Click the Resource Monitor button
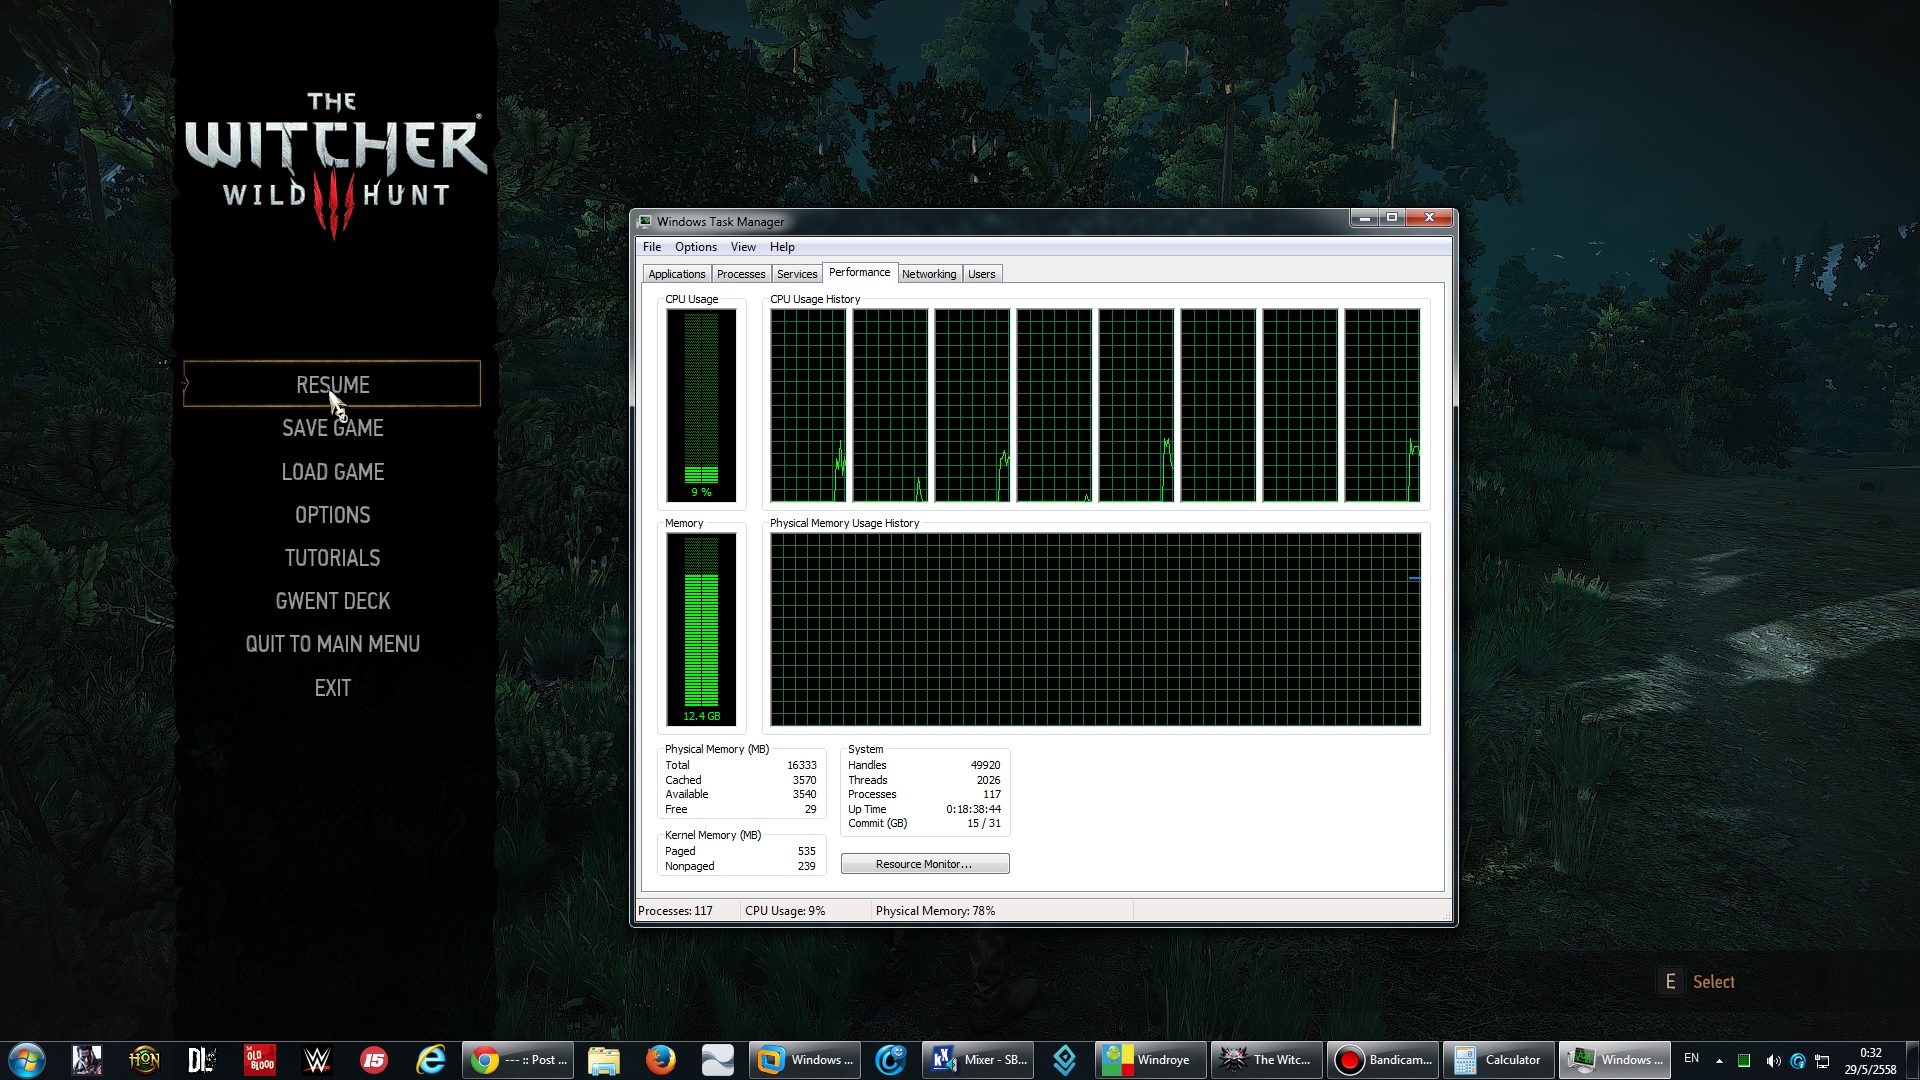Screen dimensions: 1920x1080 coord(924,864)
